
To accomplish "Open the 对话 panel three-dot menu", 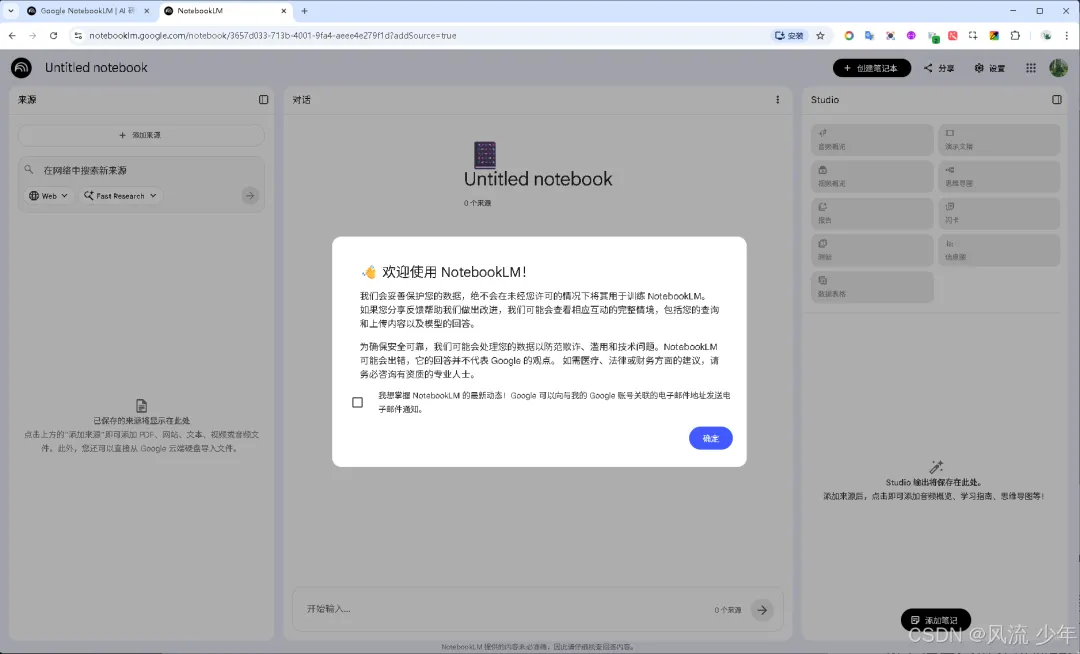I will coord(778,100).
